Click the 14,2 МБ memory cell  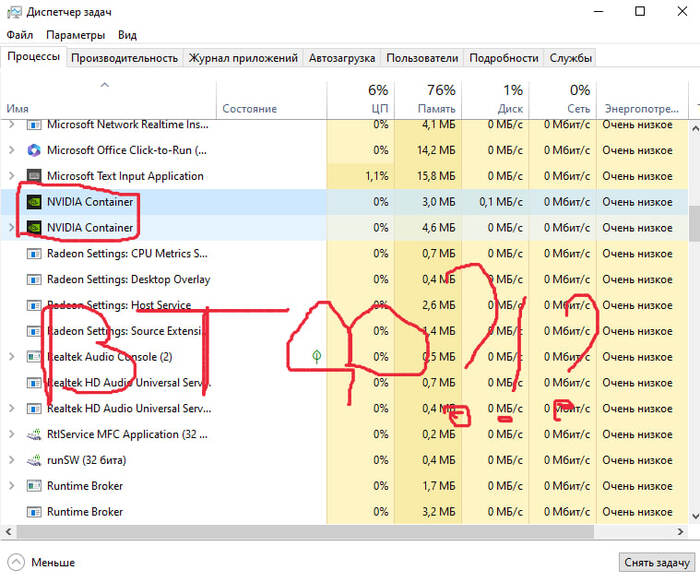point(428,150)
